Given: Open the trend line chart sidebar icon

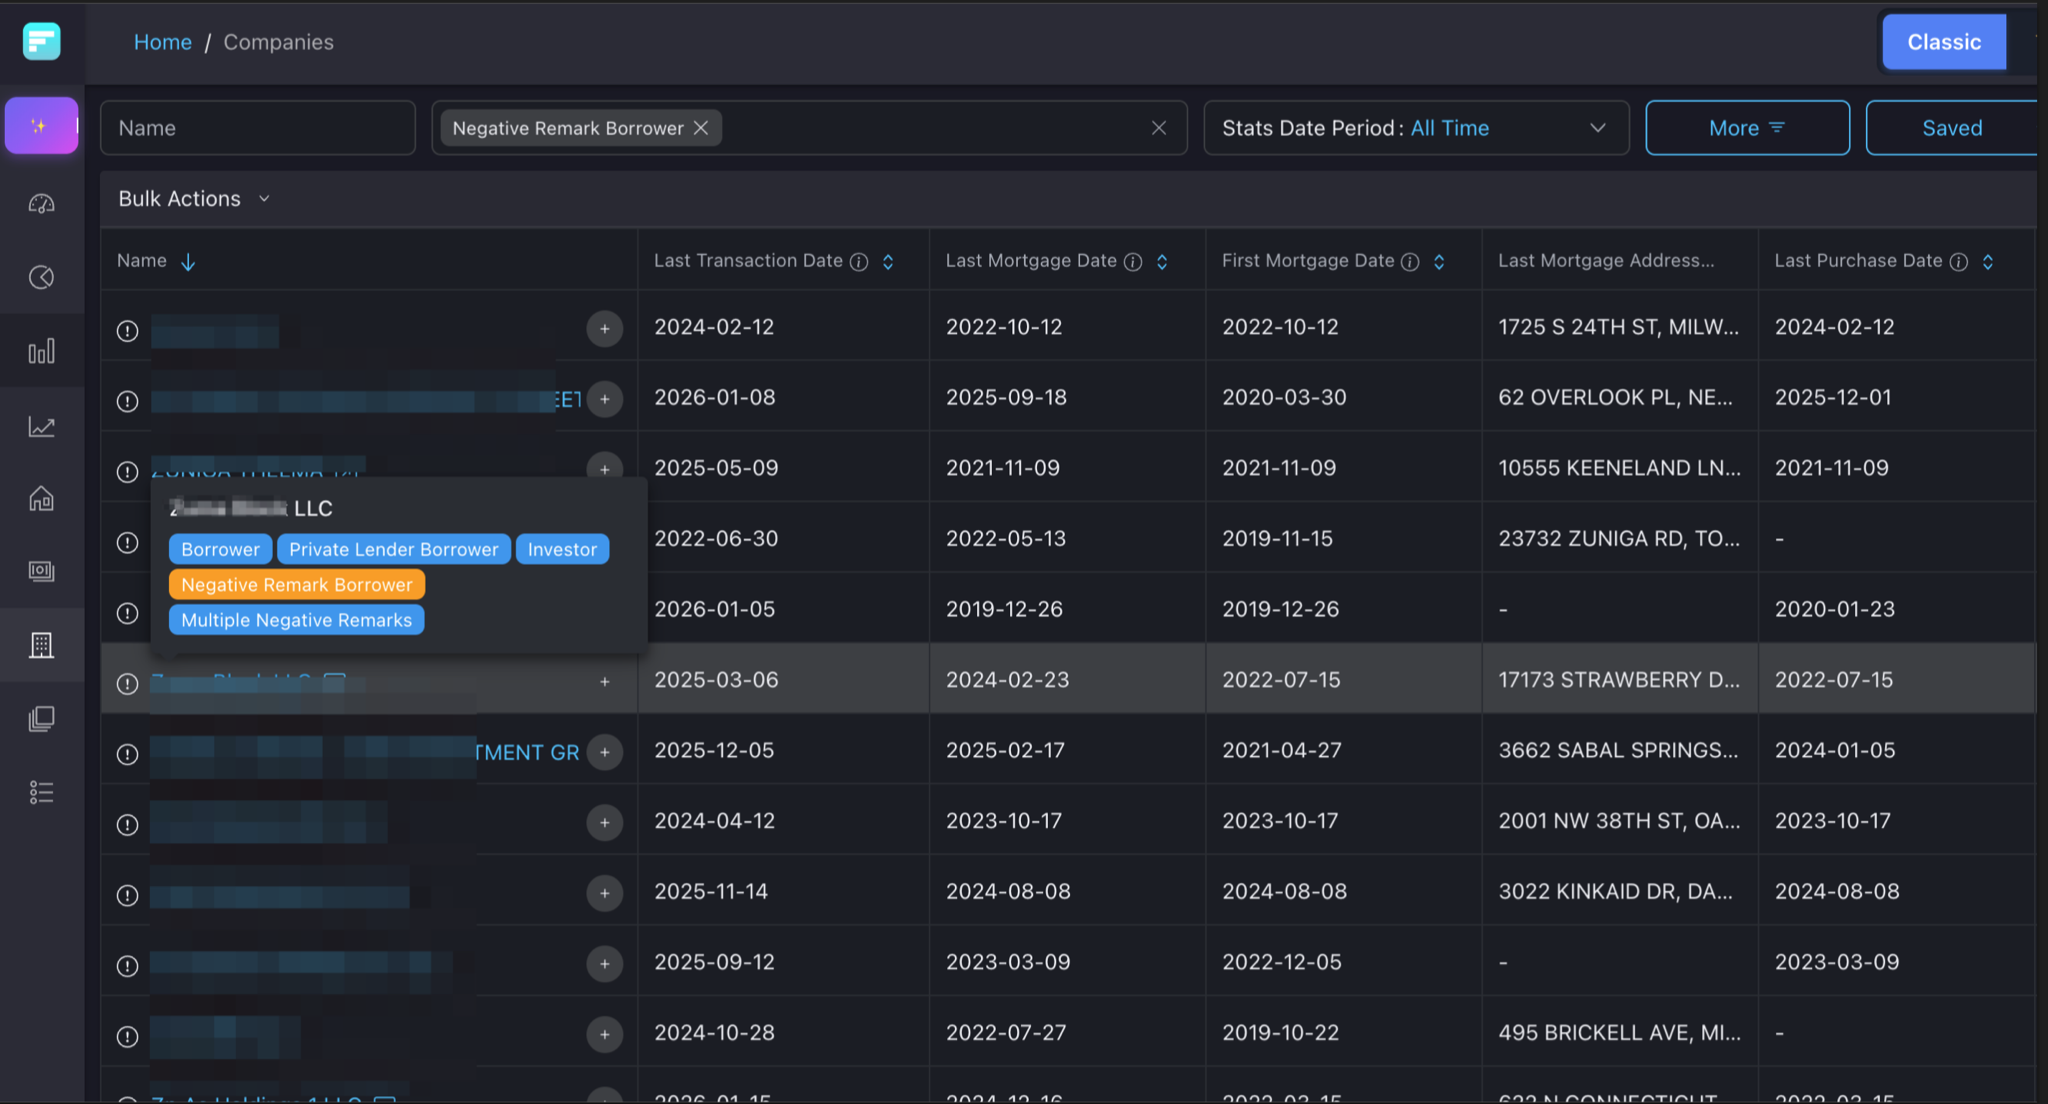Looking at the screenshot, I should click(41, 427).
